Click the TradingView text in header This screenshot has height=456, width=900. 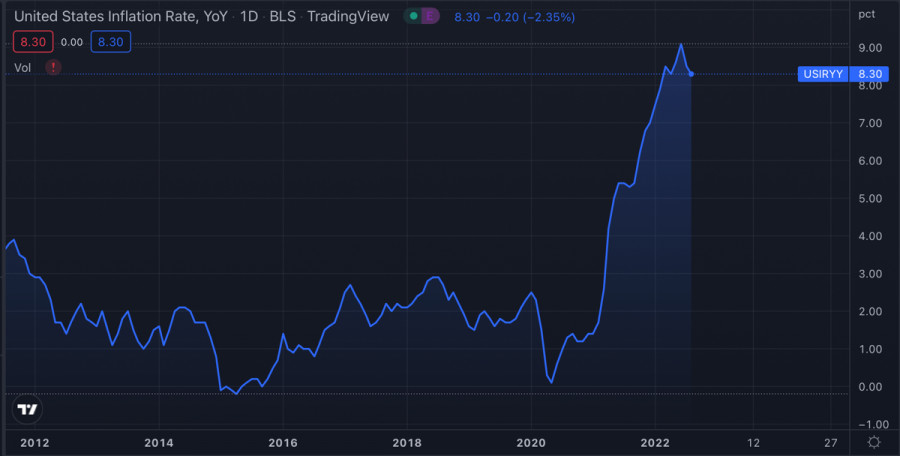pyautogui.click(x=350, y=16)
